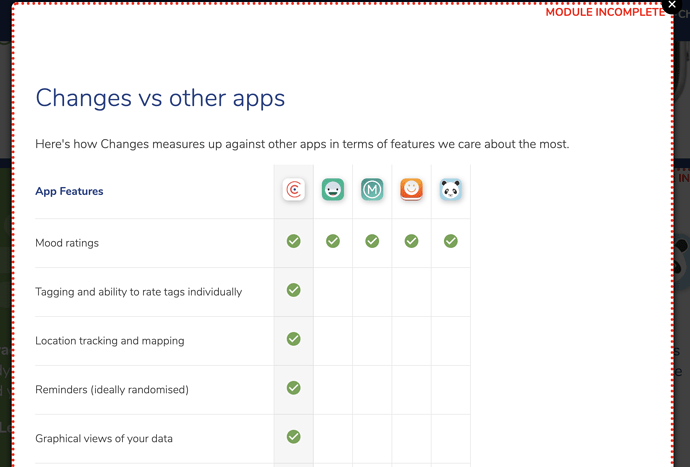This screenshot has width=690, height=467.
Task: Click Mood ratings checkmark under teal M app
Action: point(372,241)
